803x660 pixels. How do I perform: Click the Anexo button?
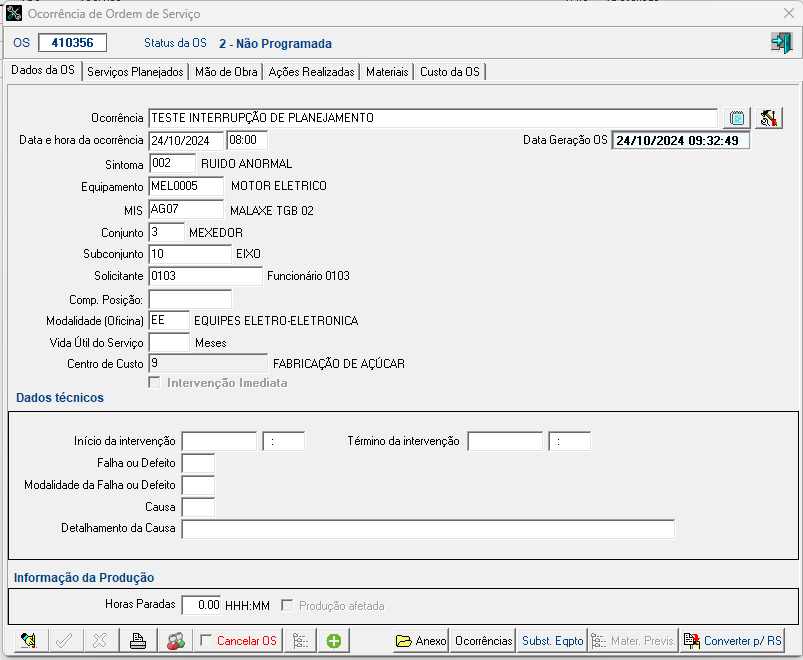(x=421, y=641)
